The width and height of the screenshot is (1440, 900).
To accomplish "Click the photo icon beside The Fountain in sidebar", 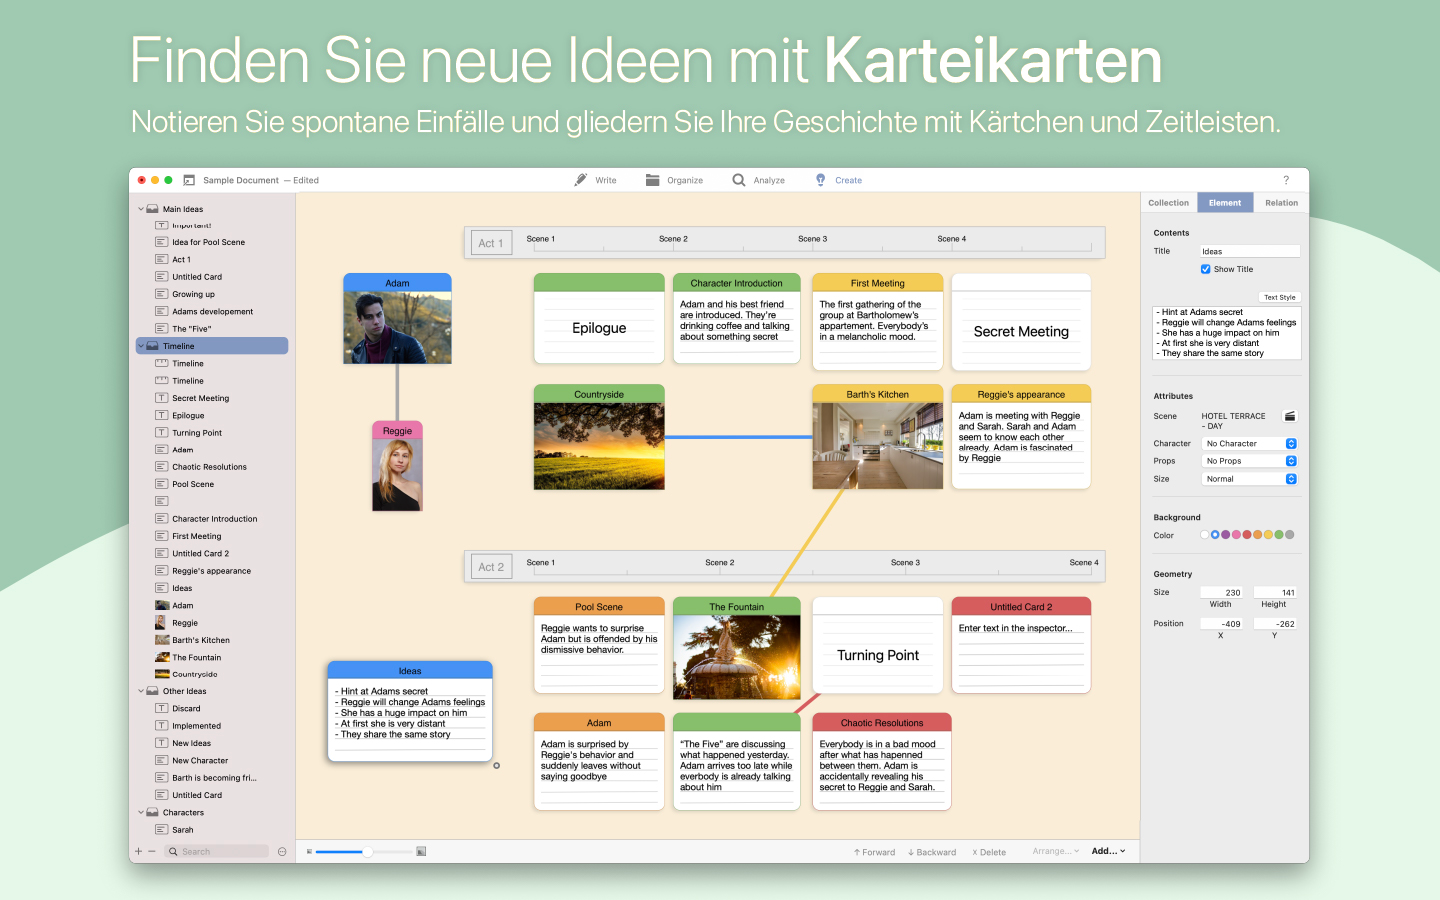I will pos(162,657).
